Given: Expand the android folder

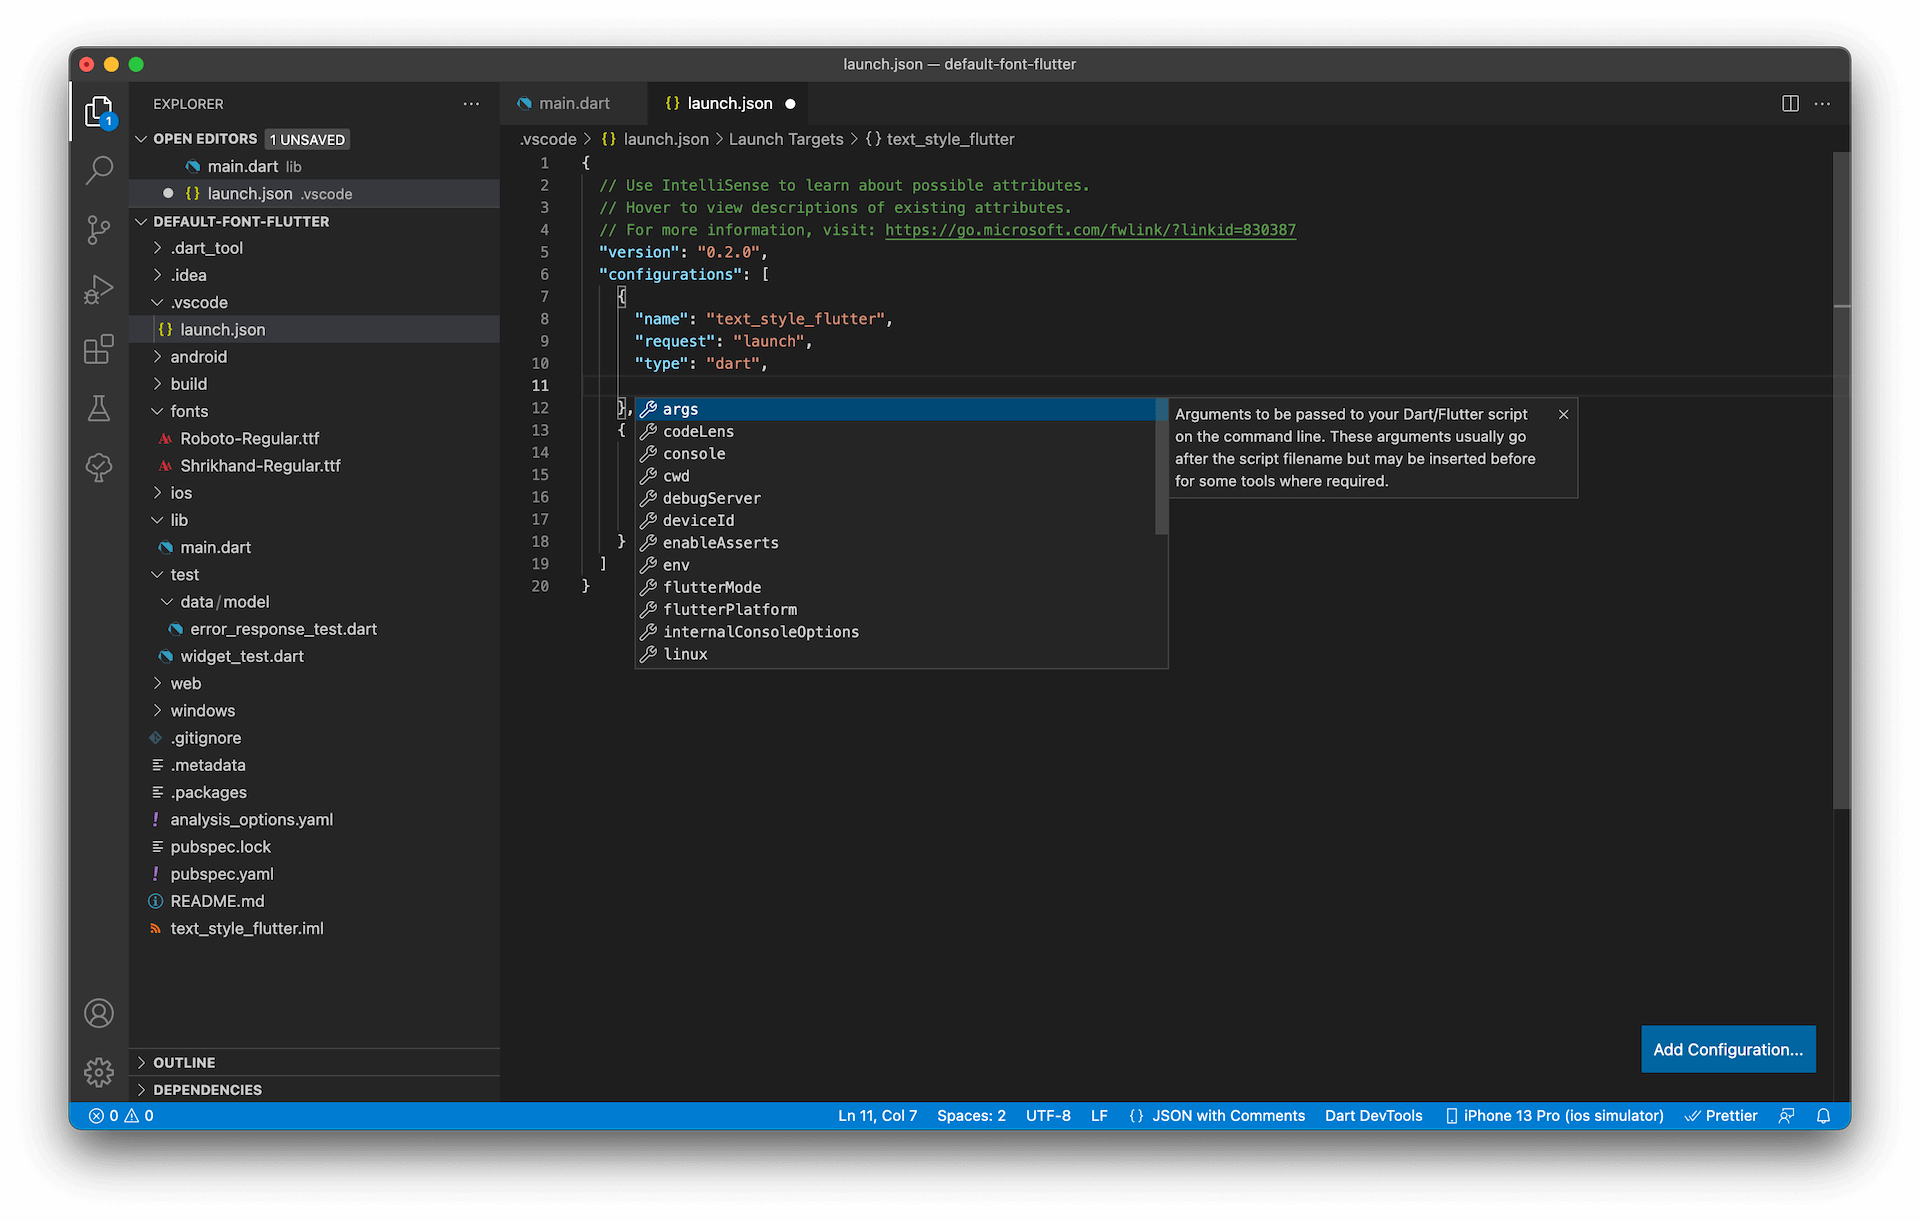Looking at the screenshot, I should click(198, 357).
